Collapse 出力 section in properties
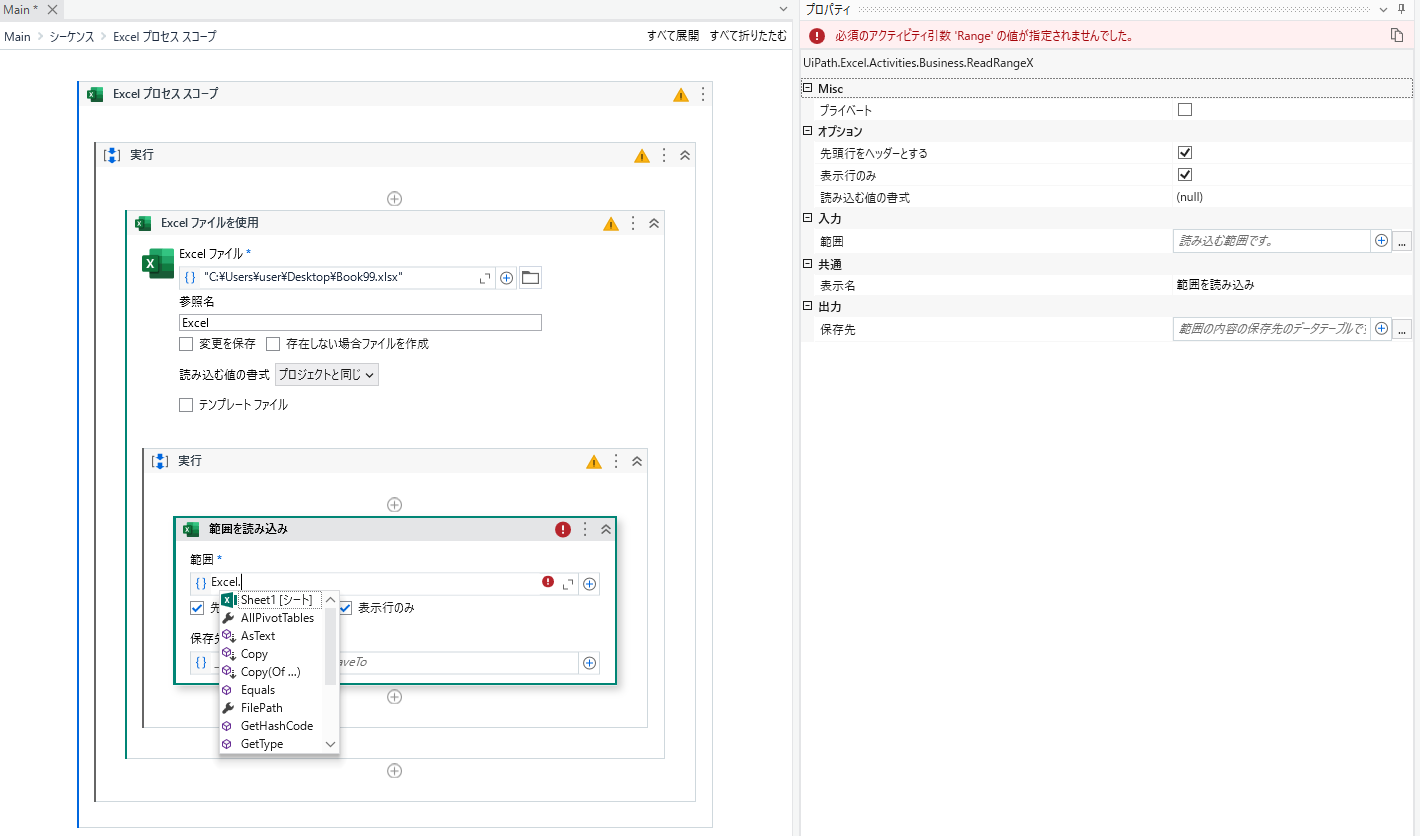The image size is (1420, 836). (807, 306)
